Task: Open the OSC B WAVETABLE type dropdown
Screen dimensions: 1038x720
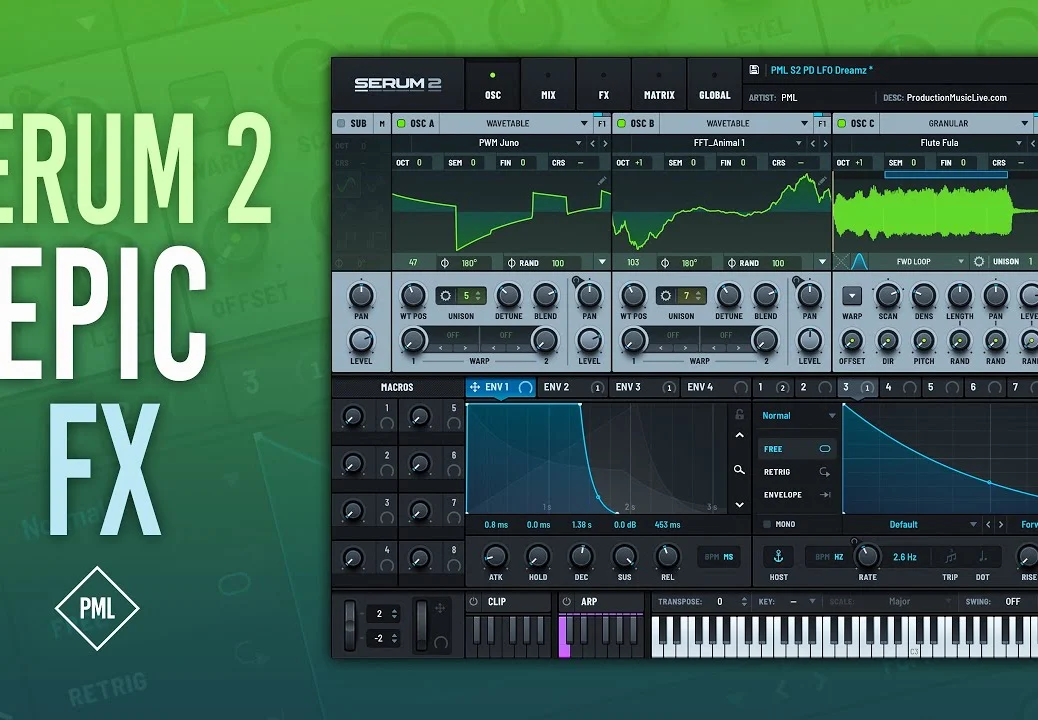Action: (x=735, y=123)
